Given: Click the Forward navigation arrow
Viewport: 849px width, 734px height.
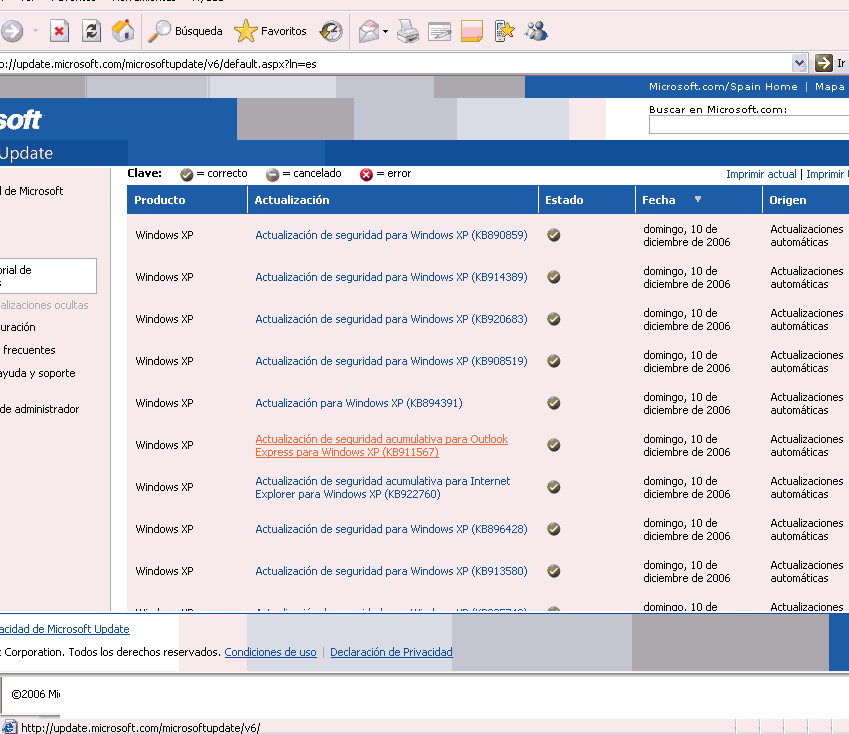Looking at the screenshot, I should (x=12, y=31).
